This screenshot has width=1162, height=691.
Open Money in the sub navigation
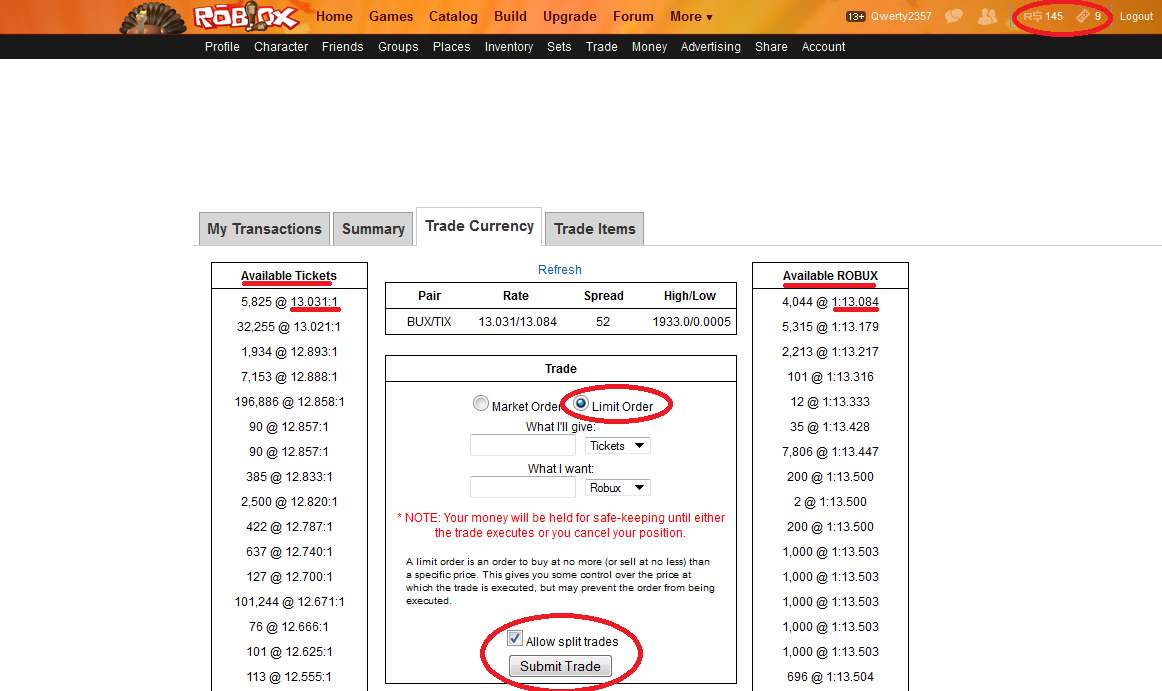pos(649,47)
